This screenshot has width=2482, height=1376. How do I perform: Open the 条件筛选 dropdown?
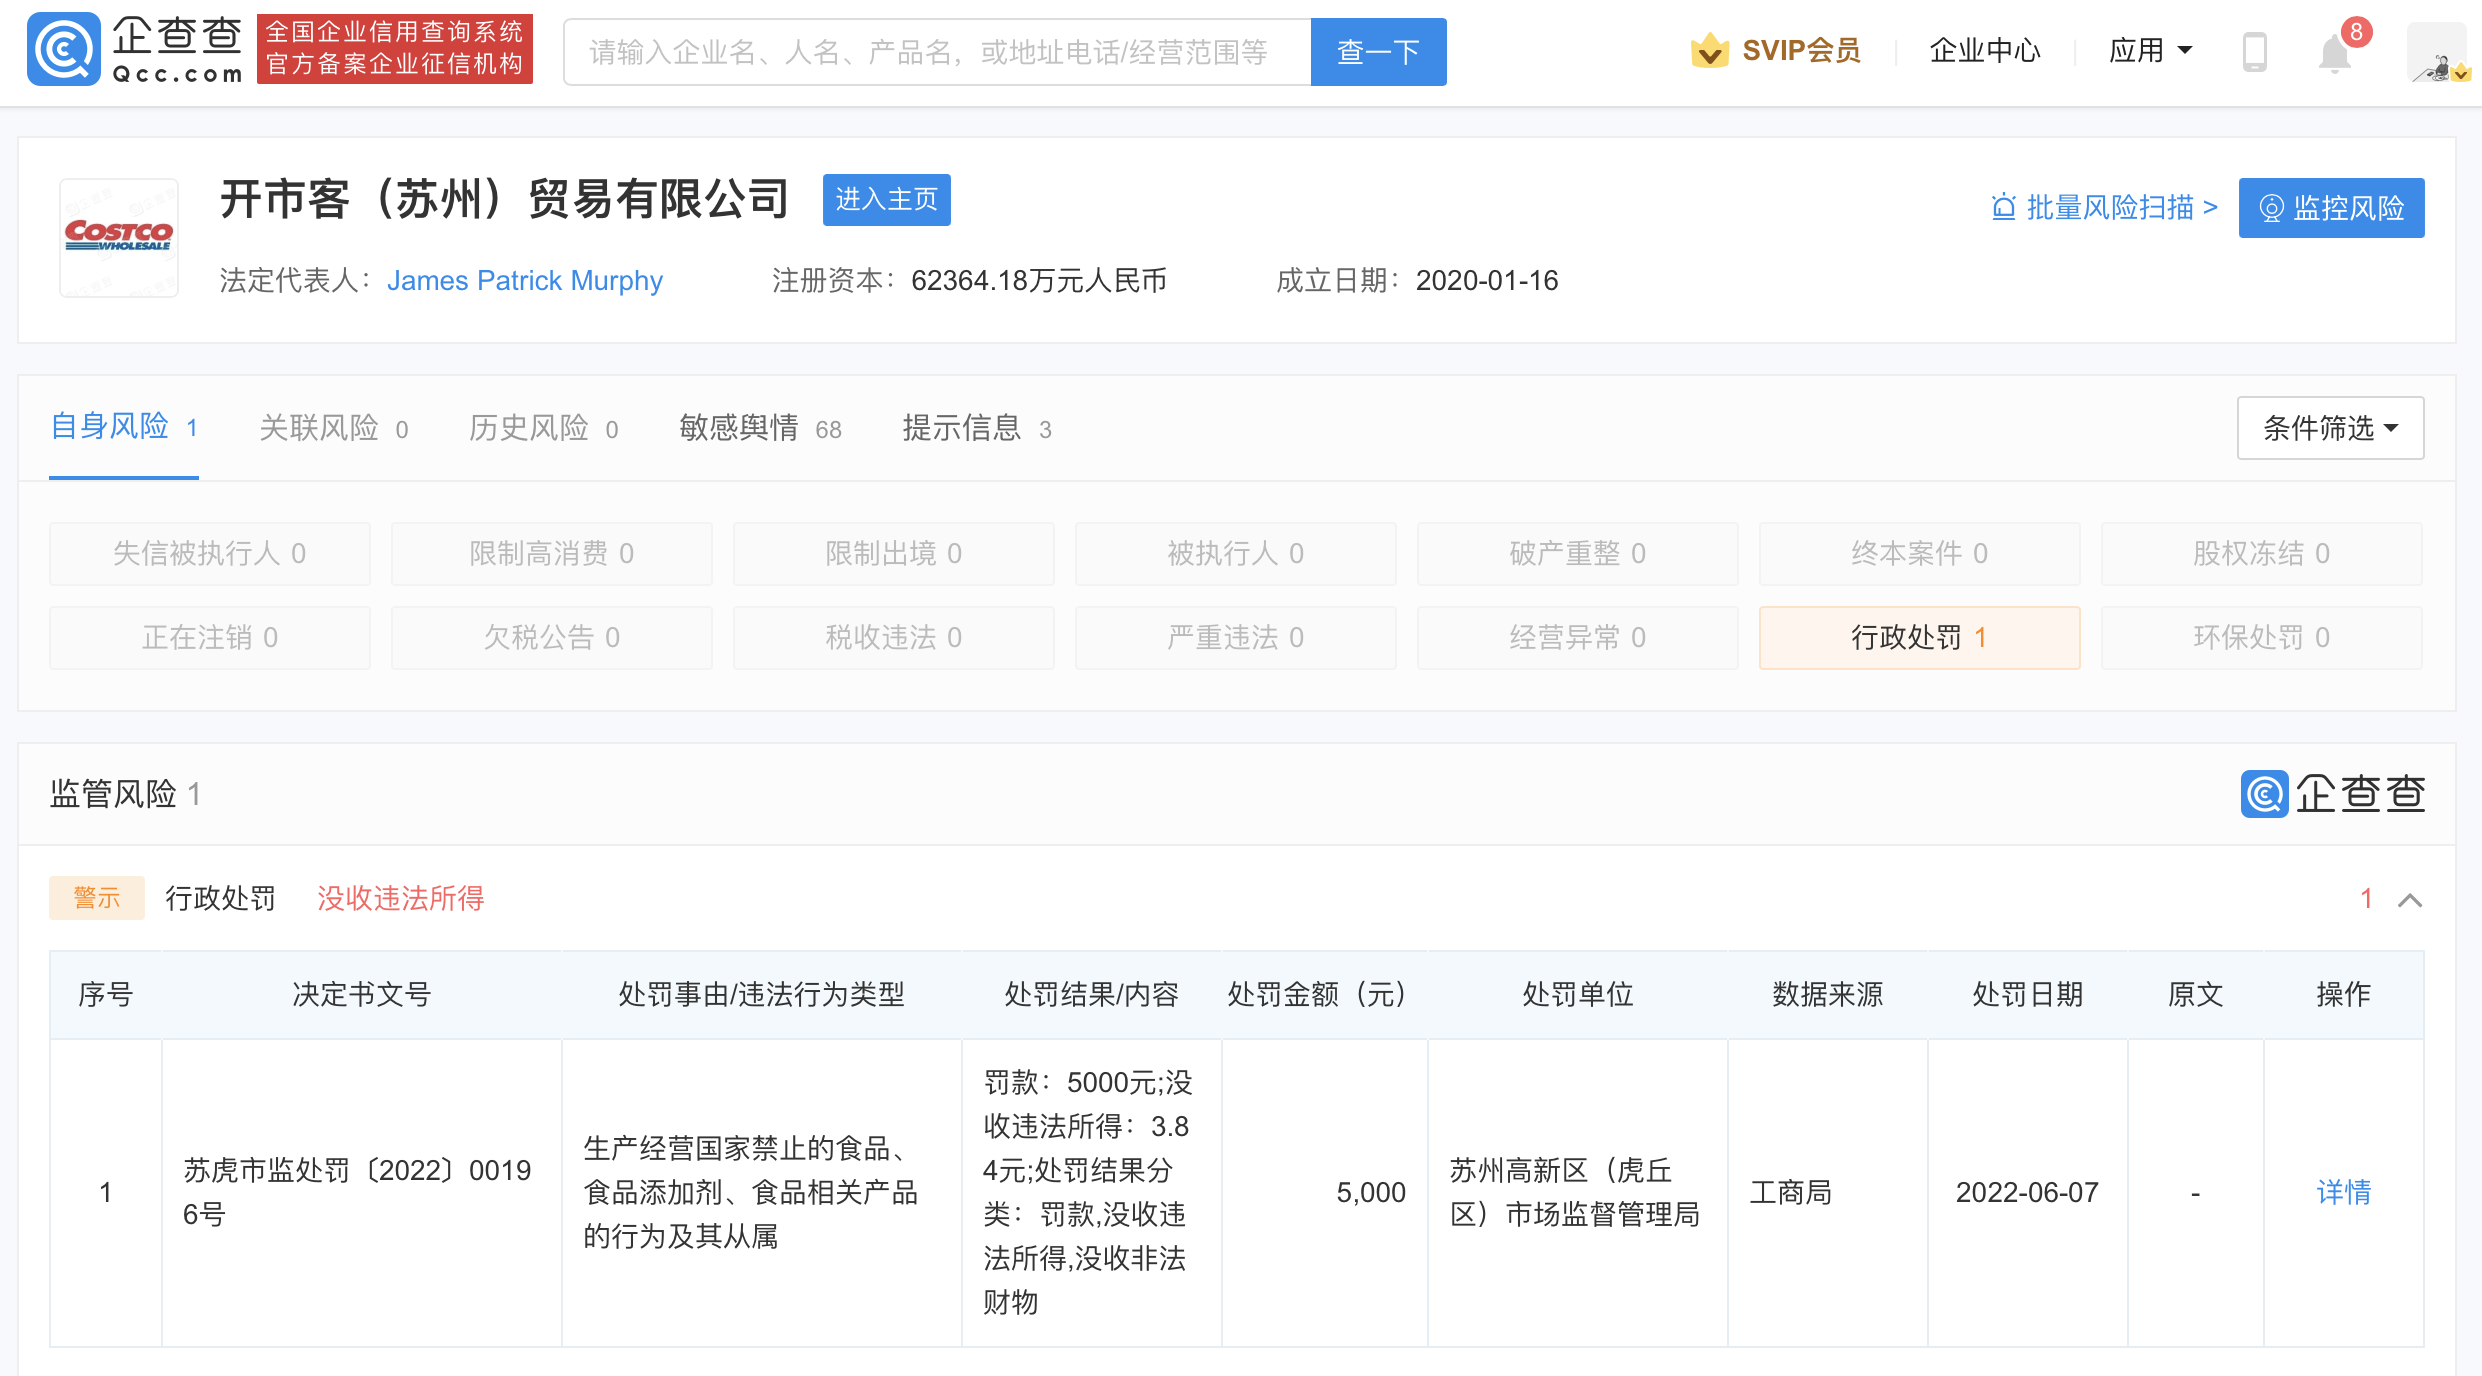tap(2330, 428)
